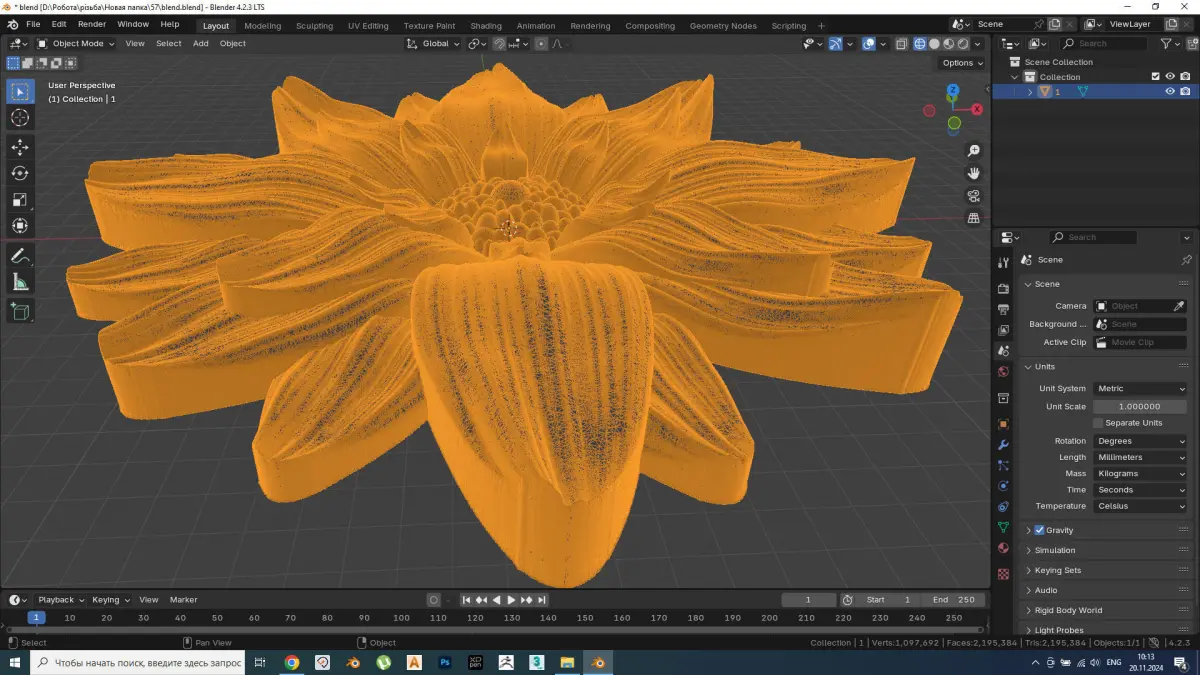This screenshot has height=675, width=1200.
Task: Open the Unit System Metric dropdown
Action: pyautogui.click(x=1140, y=389)
